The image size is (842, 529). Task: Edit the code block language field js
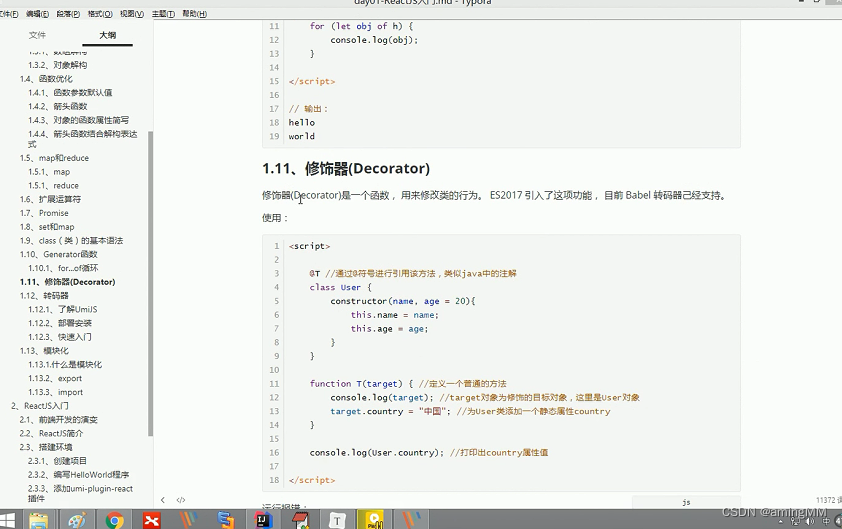click(x=686, y=502)
